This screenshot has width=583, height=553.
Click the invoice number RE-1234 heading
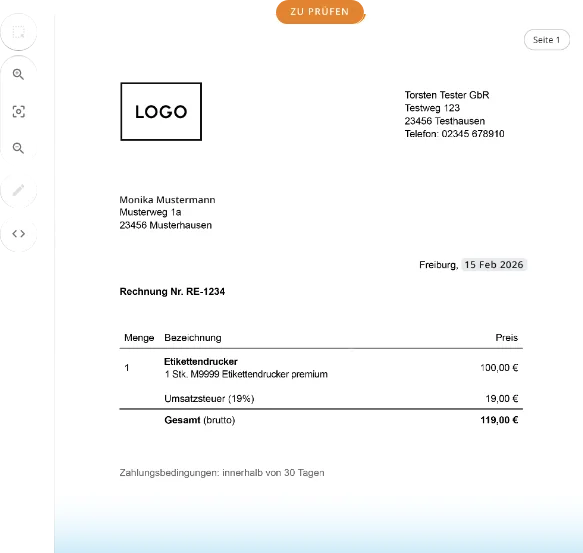pos(172,292)
